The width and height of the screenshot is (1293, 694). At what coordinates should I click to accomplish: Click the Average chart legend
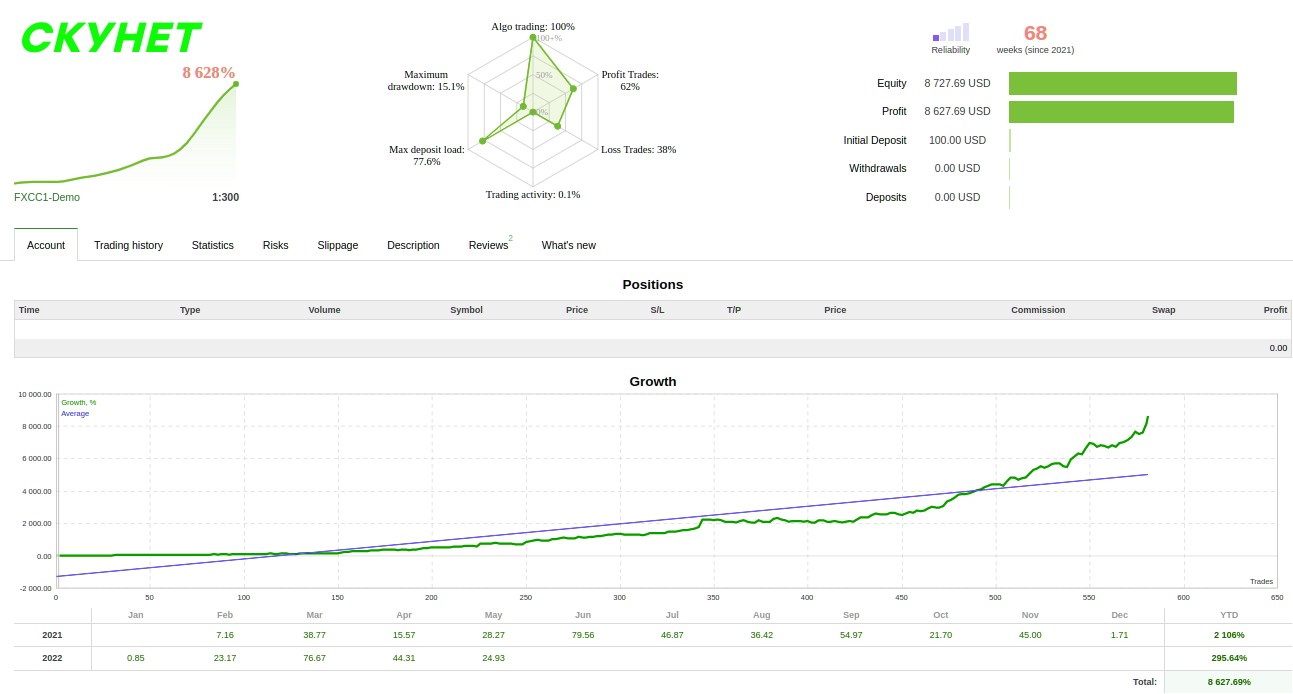point(75,413)
